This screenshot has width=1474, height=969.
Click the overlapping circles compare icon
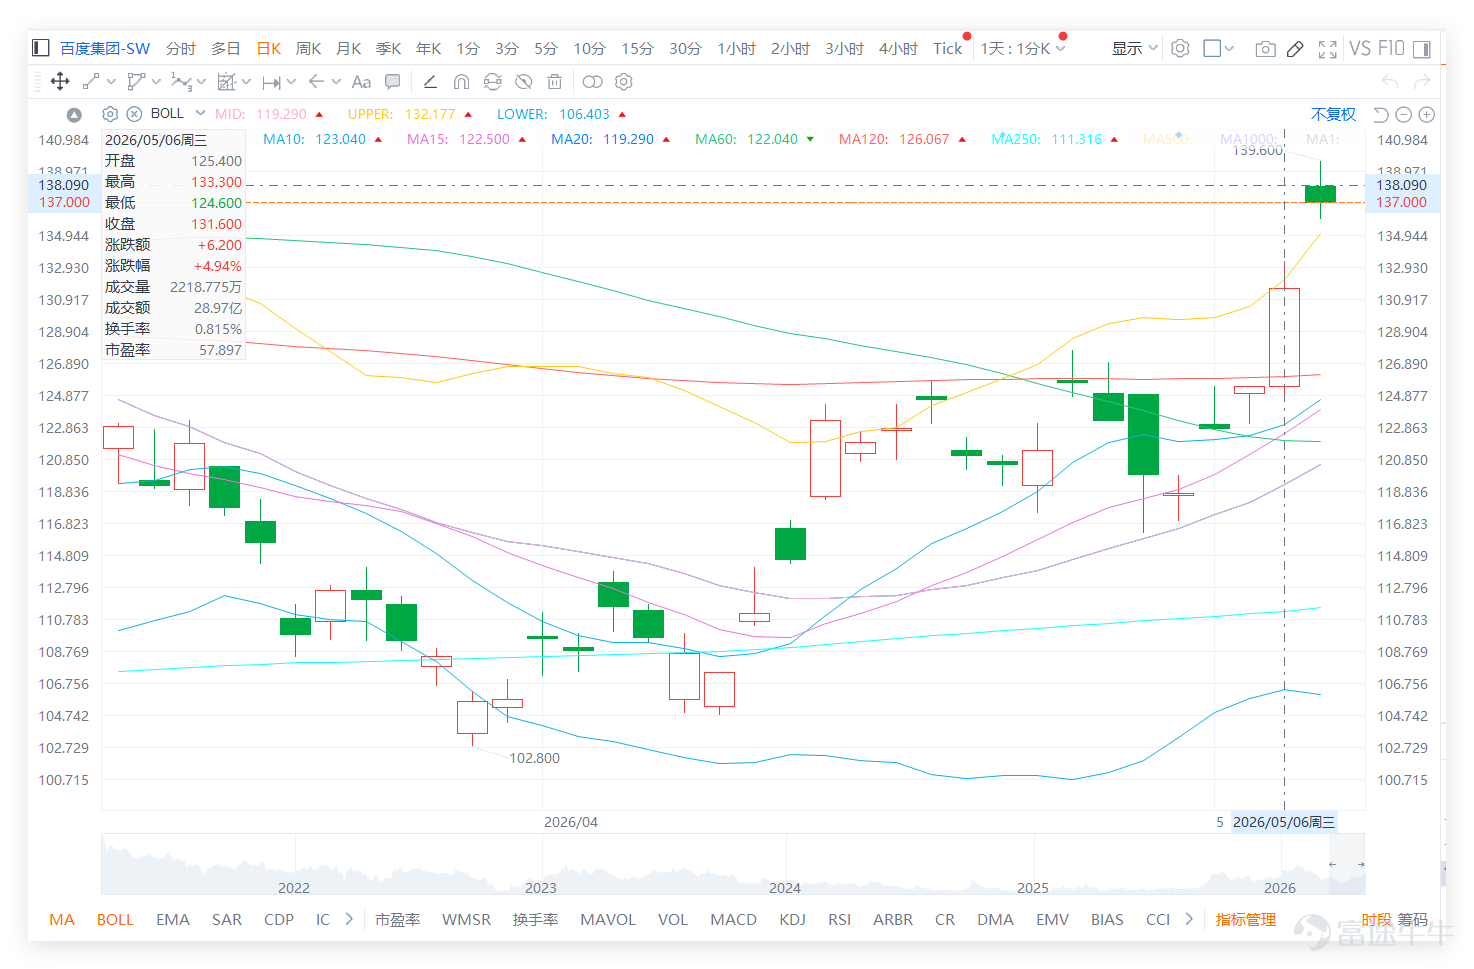(593, 82)
